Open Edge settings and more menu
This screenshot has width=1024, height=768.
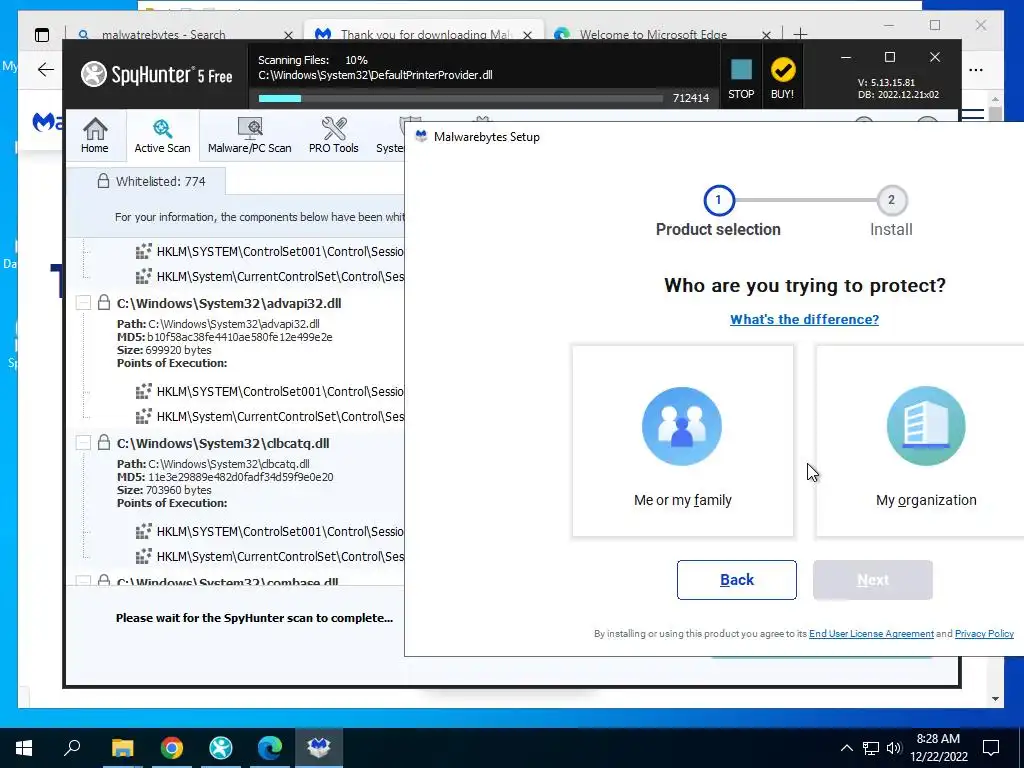pyautogui.click(x=976, y=70)
